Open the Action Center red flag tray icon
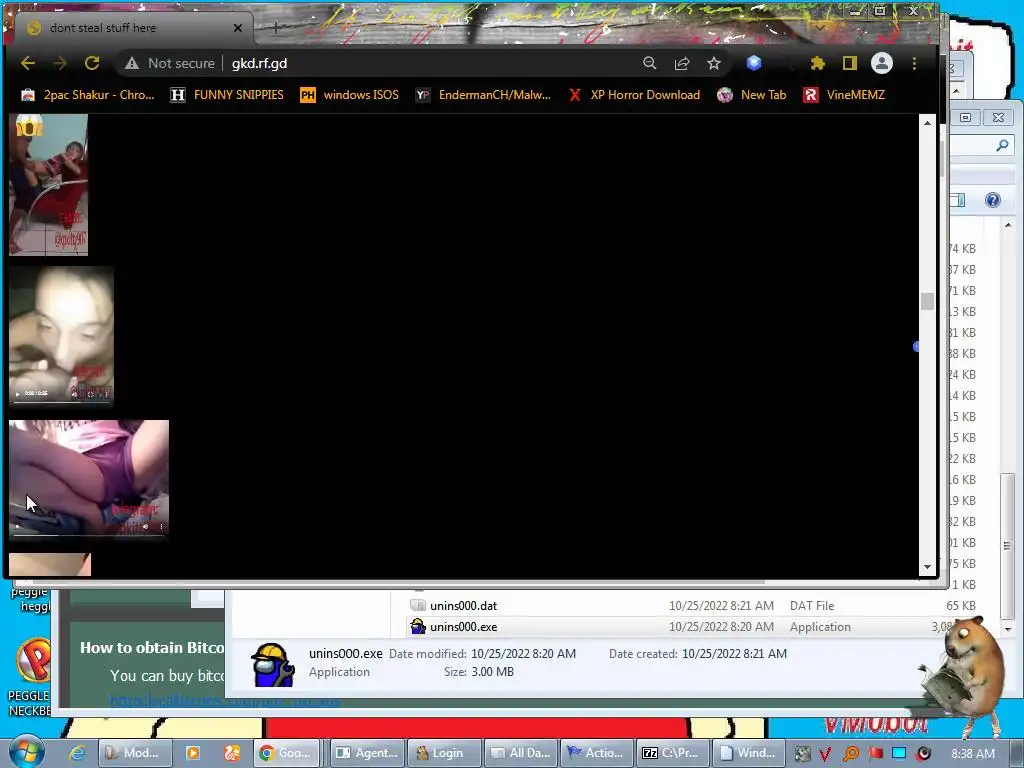 pos(876,754)
